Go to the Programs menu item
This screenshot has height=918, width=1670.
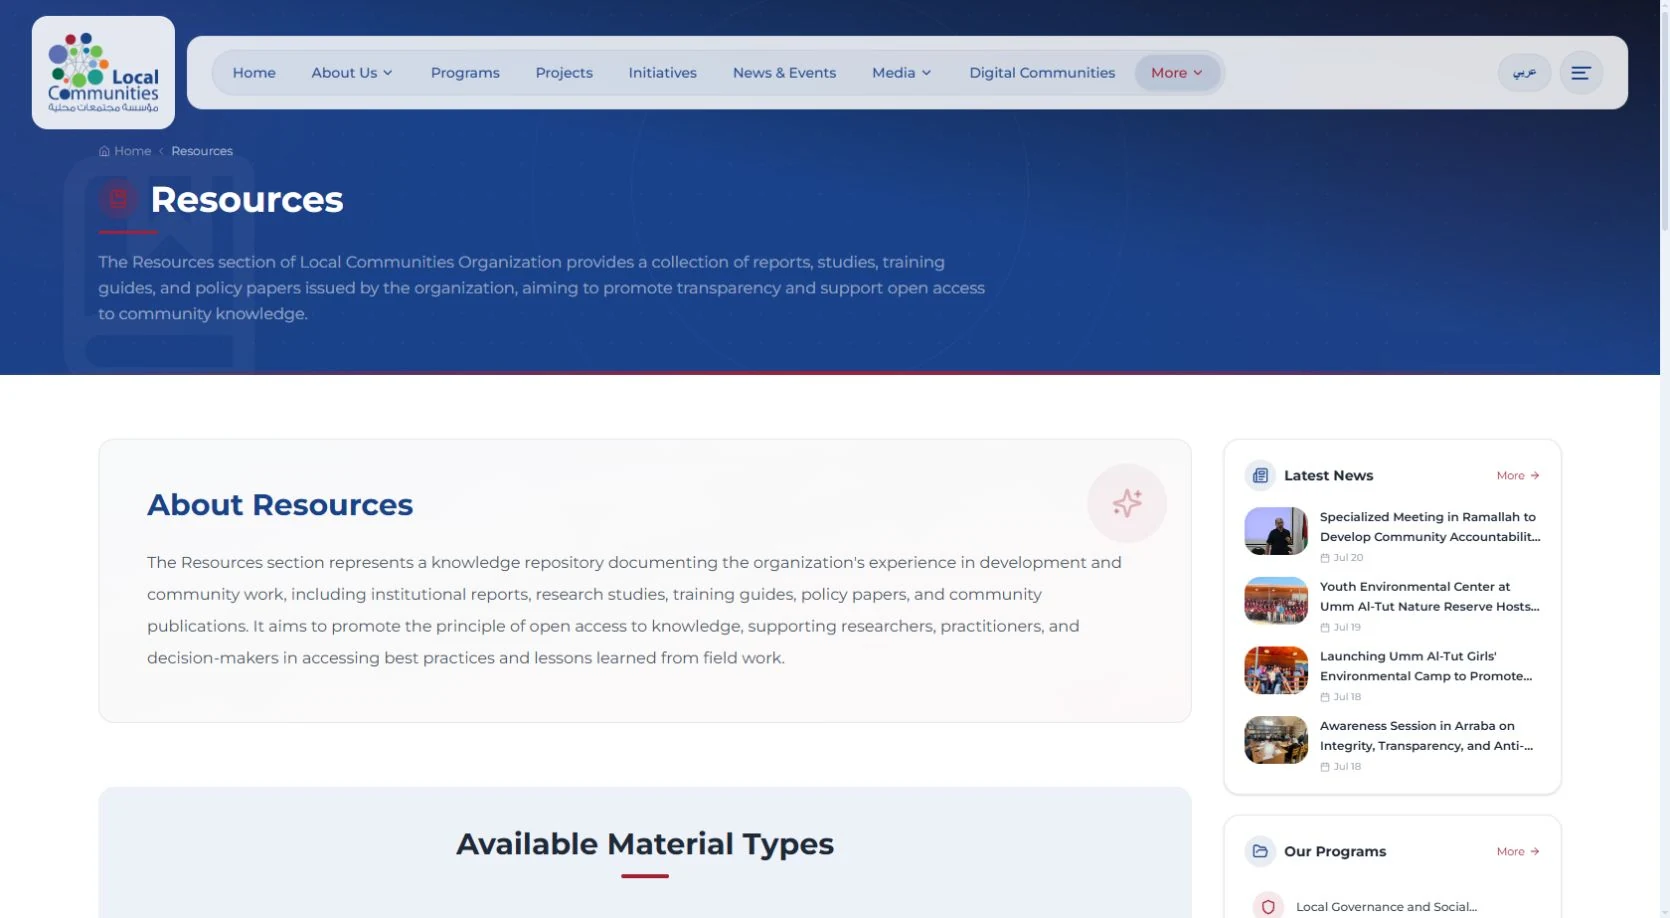pyautogui.click(x=465, y=73)
